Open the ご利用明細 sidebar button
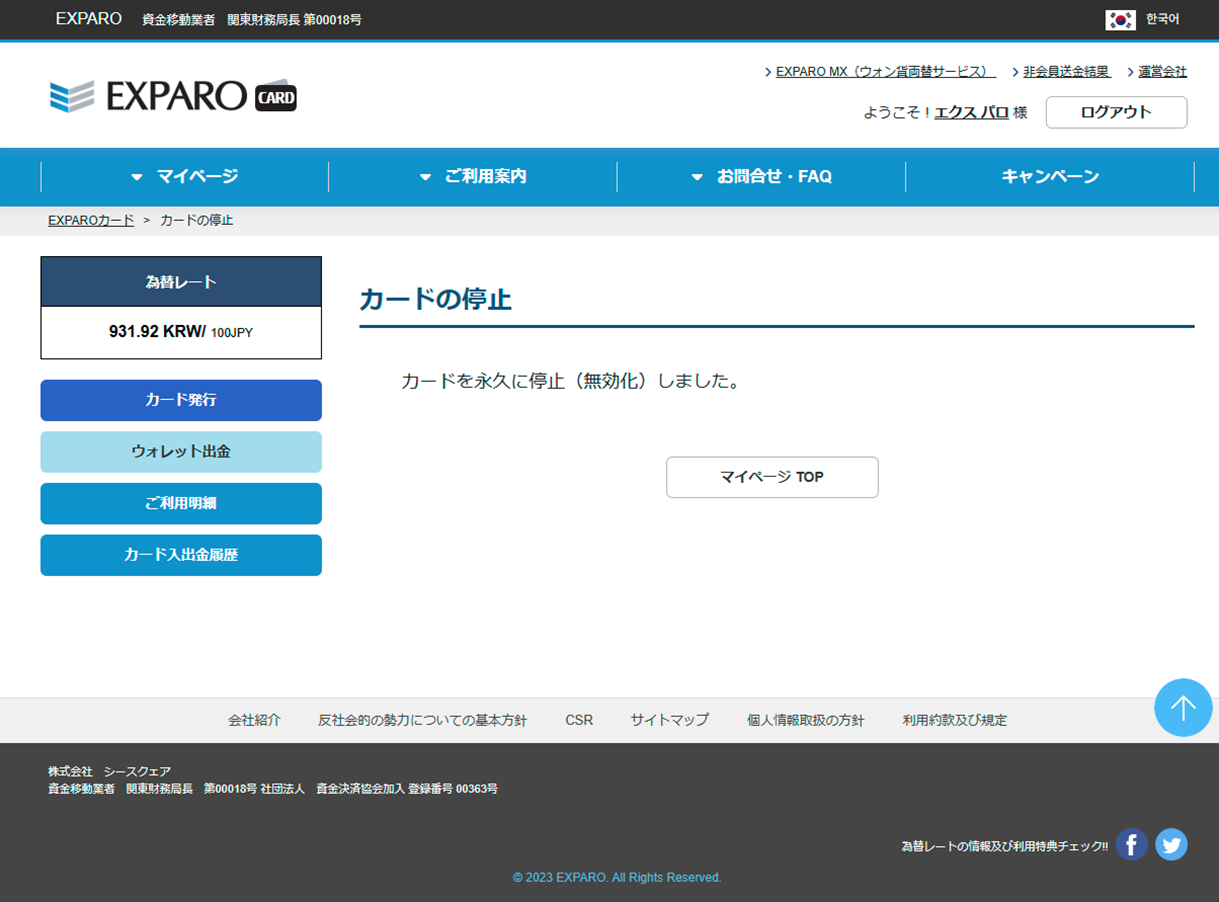Screen dimensions: 1219x902 pos(181,504)
